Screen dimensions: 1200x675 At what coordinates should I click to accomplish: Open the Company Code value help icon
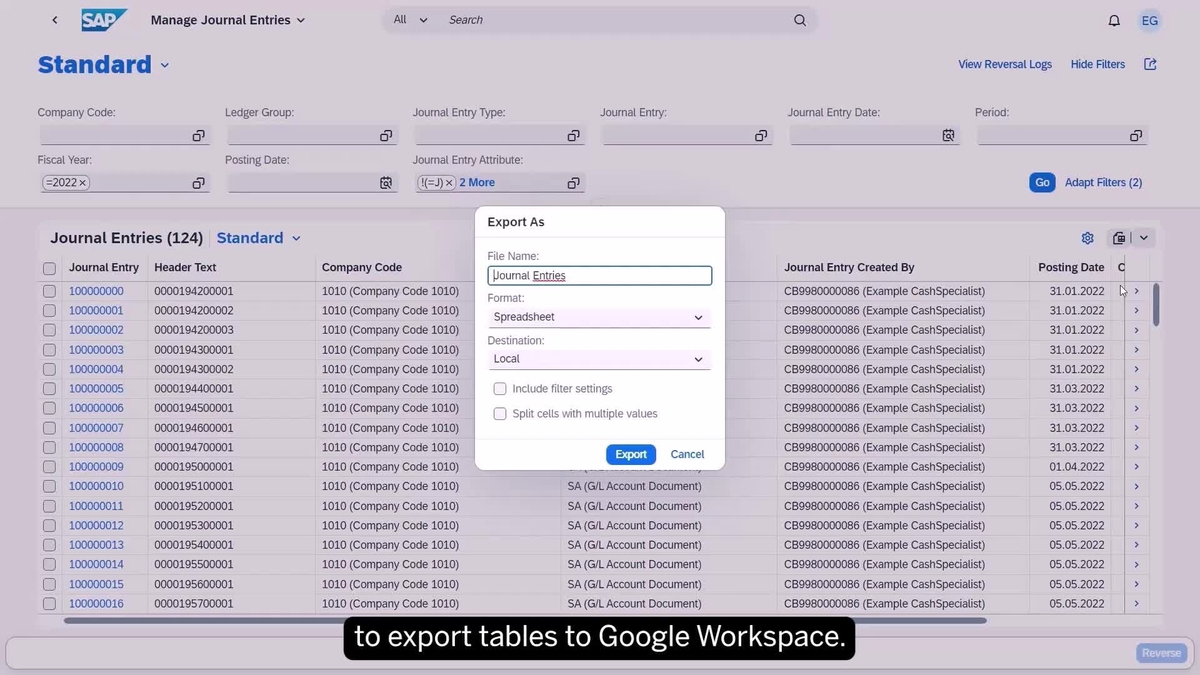pos(198,135)
